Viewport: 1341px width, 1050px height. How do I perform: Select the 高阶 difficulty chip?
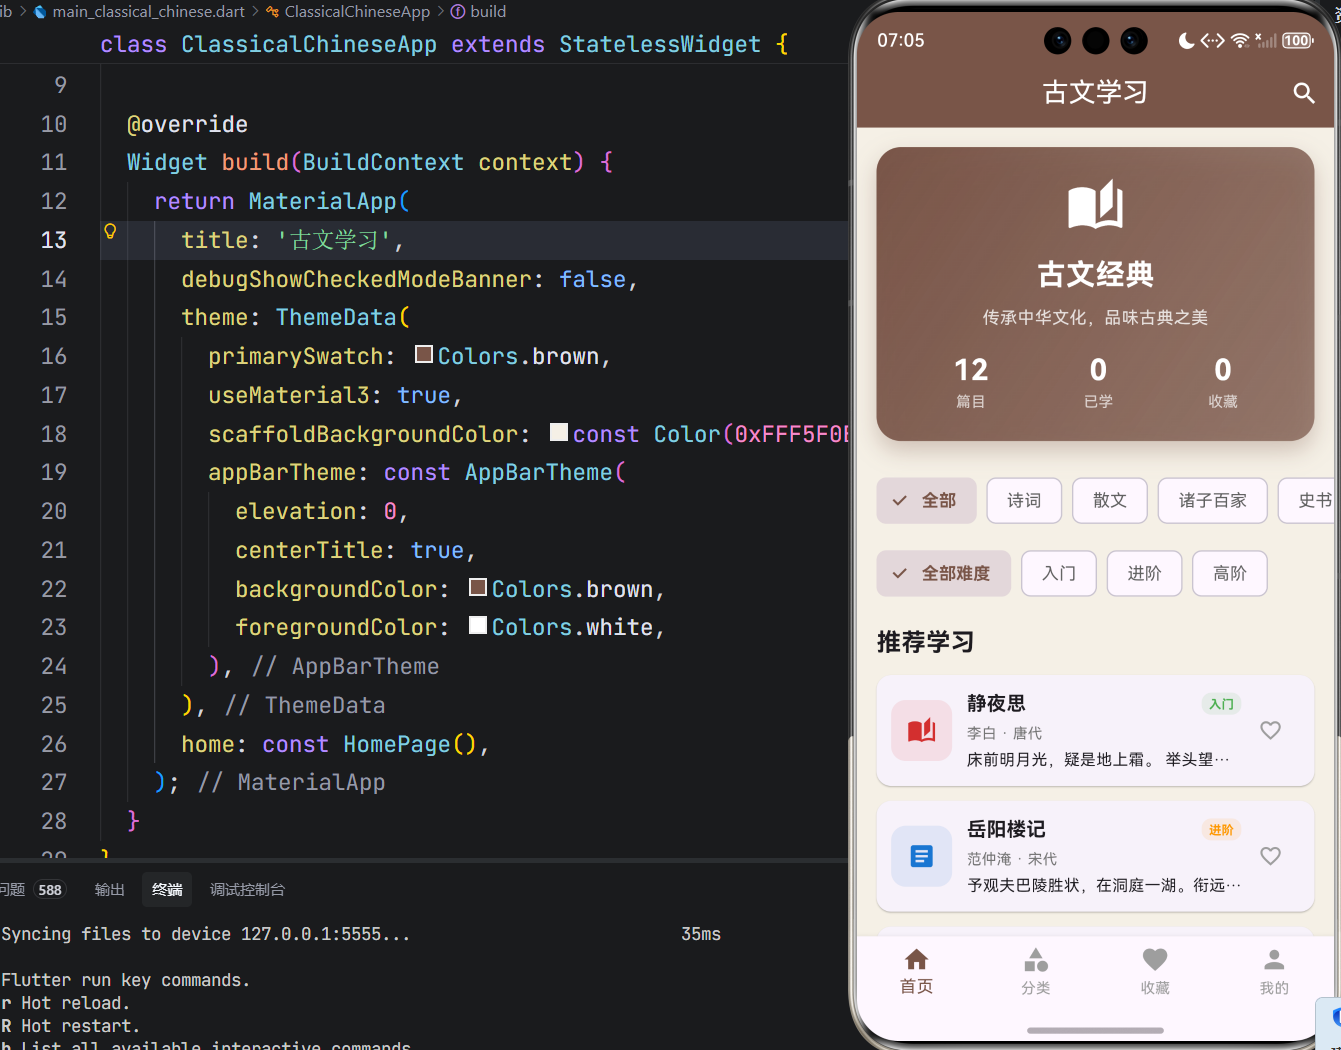coord(1230,573)
